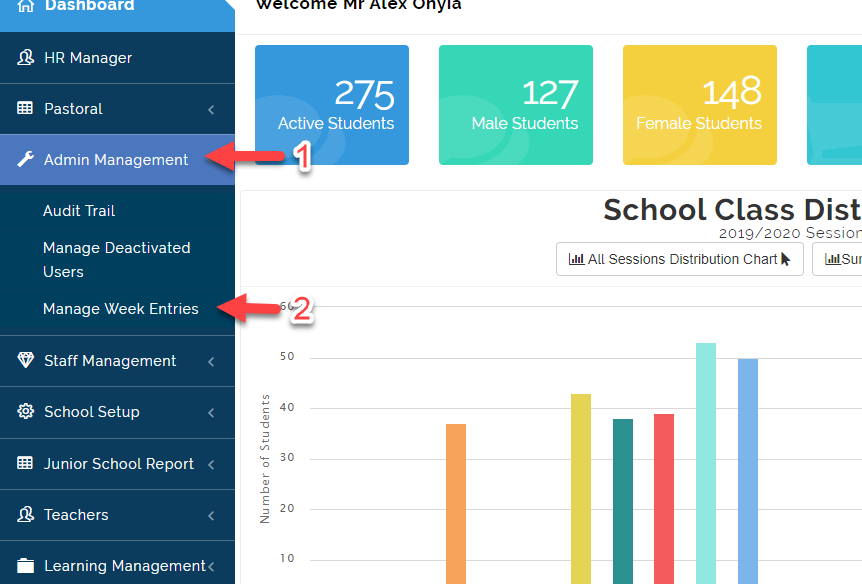Open the School Setup menu
862x584 pixels.
117,412
